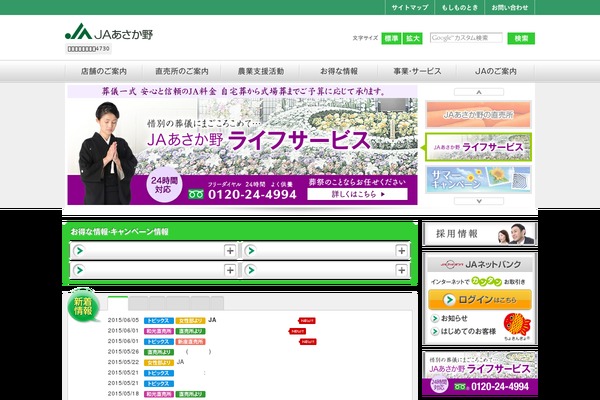Expand the top-left campaign item with plus
The width and height of the screenshot is (600, 400).
[x=230, y=251]
